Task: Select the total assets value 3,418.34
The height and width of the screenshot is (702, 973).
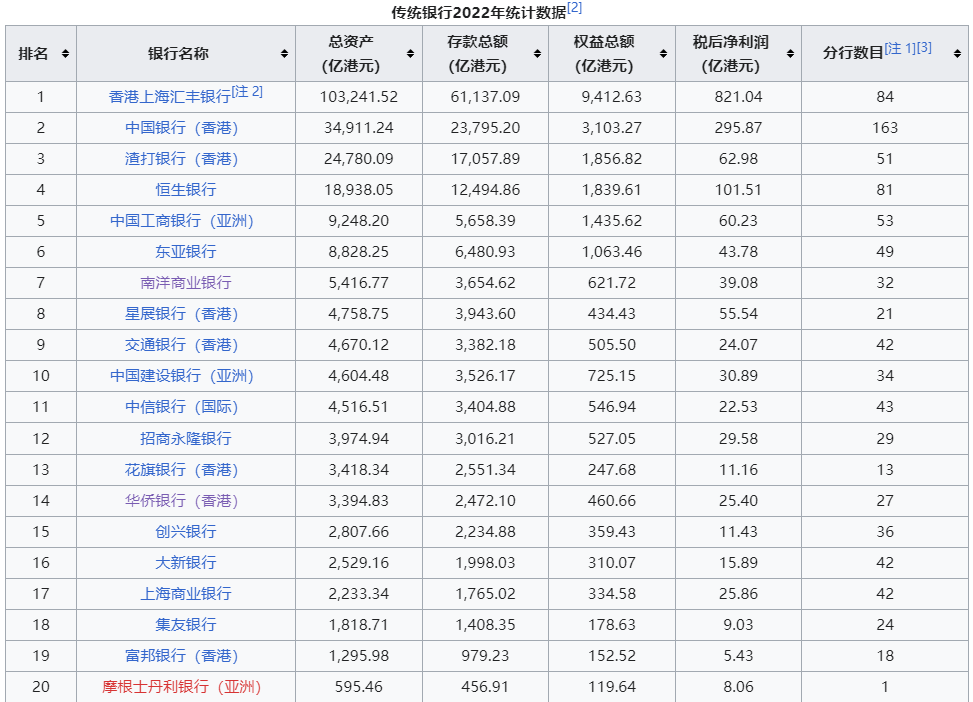Action: click(359, 470)
